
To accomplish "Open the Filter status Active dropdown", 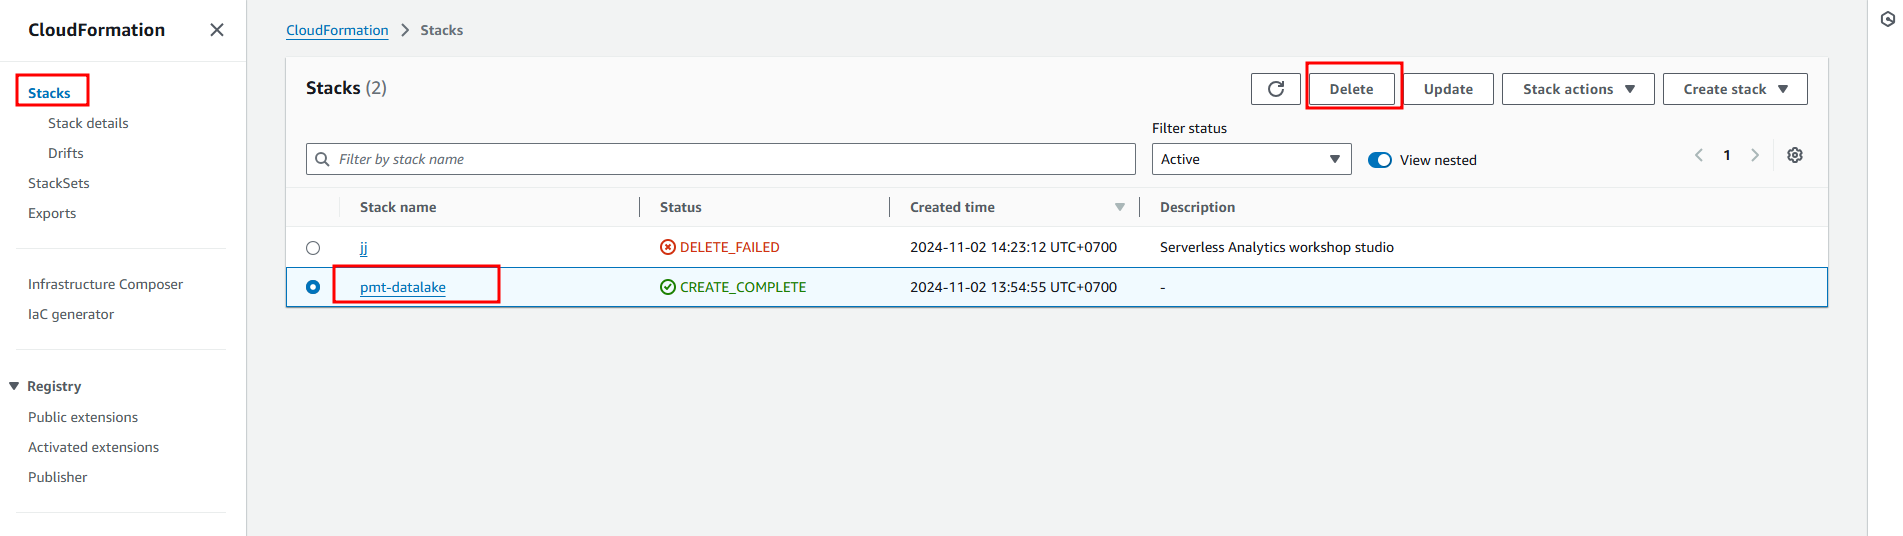I will pyautogui.click(x=1250, y=159).
